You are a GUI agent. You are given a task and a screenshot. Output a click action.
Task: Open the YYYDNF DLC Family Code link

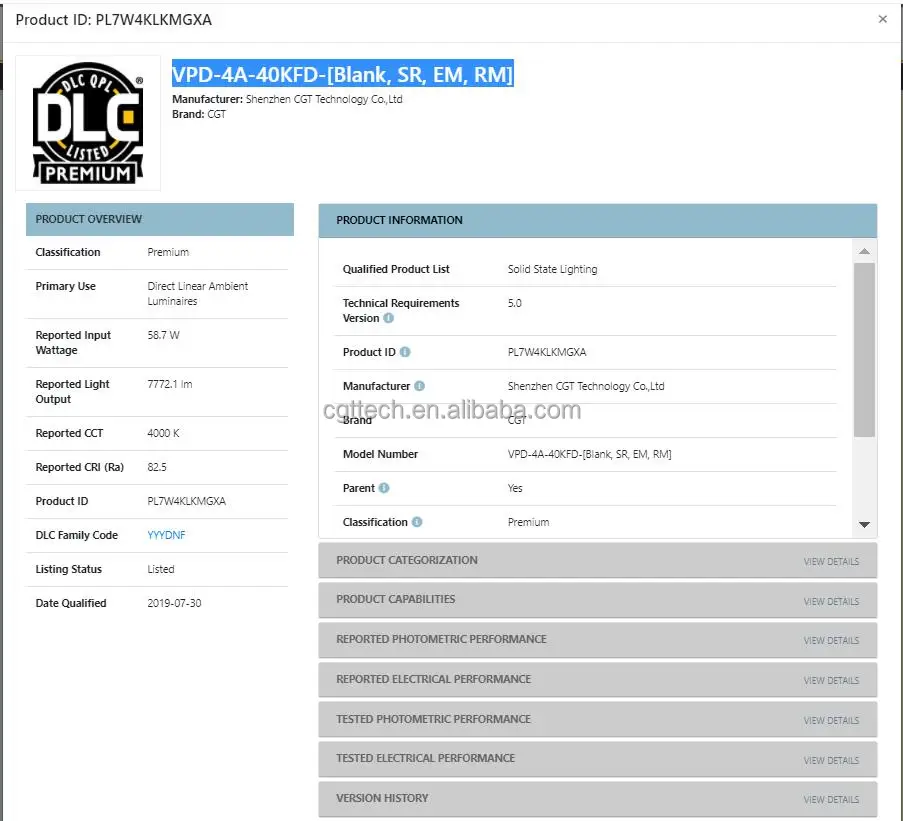(x=166, y=535)
